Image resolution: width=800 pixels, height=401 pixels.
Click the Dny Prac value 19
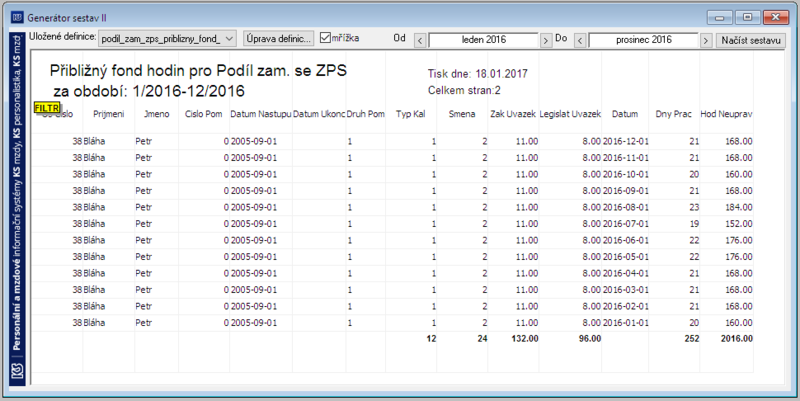[694, 223]
